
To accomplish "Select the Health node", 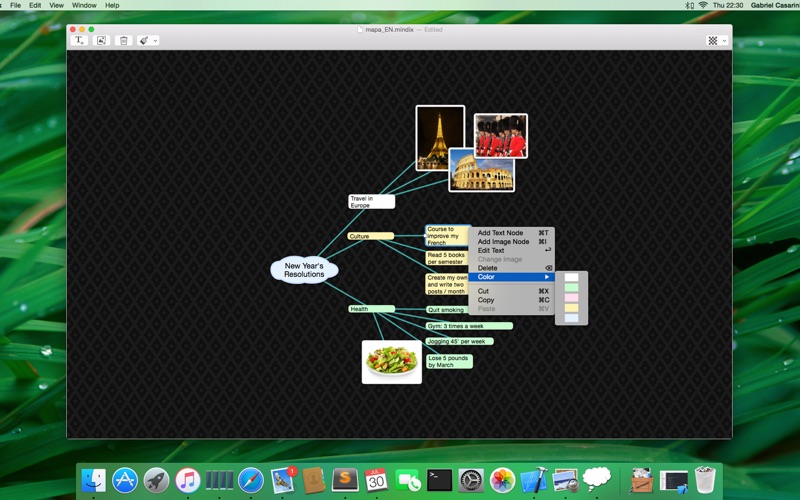I will pos(371,309).
